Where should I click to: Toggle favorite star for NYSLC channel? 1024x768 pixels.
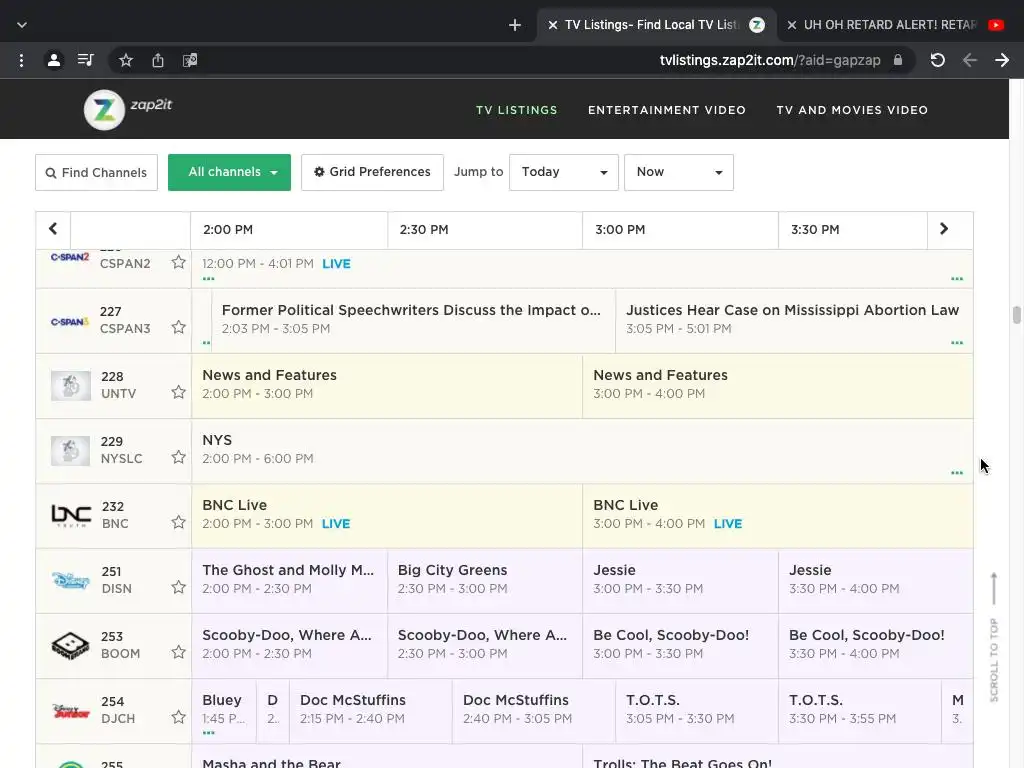178,457
